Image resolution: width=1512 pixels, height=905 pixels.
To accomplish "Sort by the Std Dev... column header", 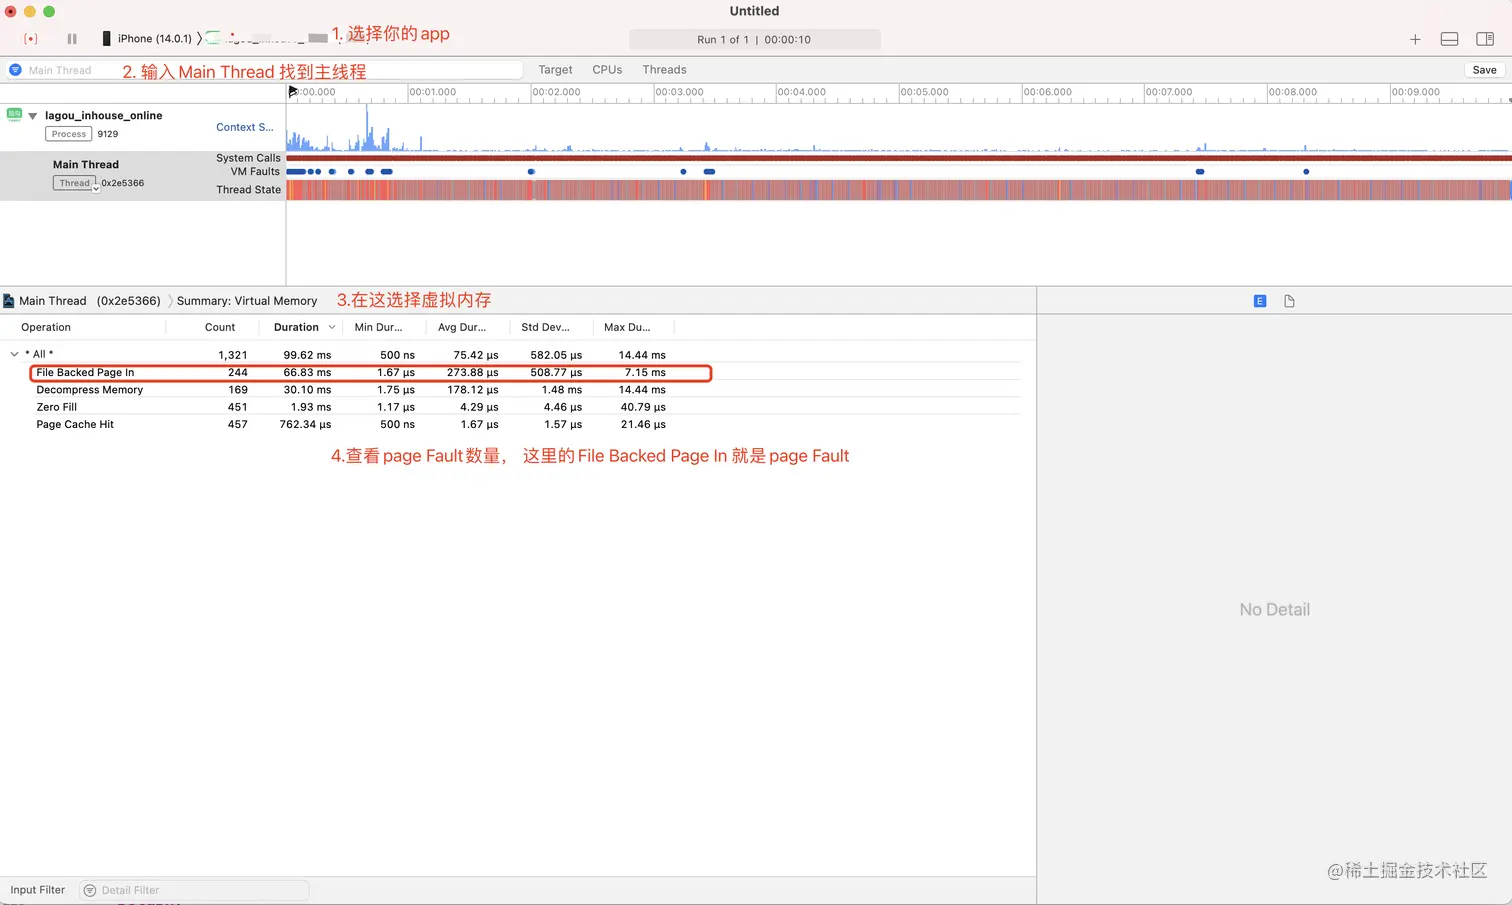I will pyautogui.click(x=545, y=328).
